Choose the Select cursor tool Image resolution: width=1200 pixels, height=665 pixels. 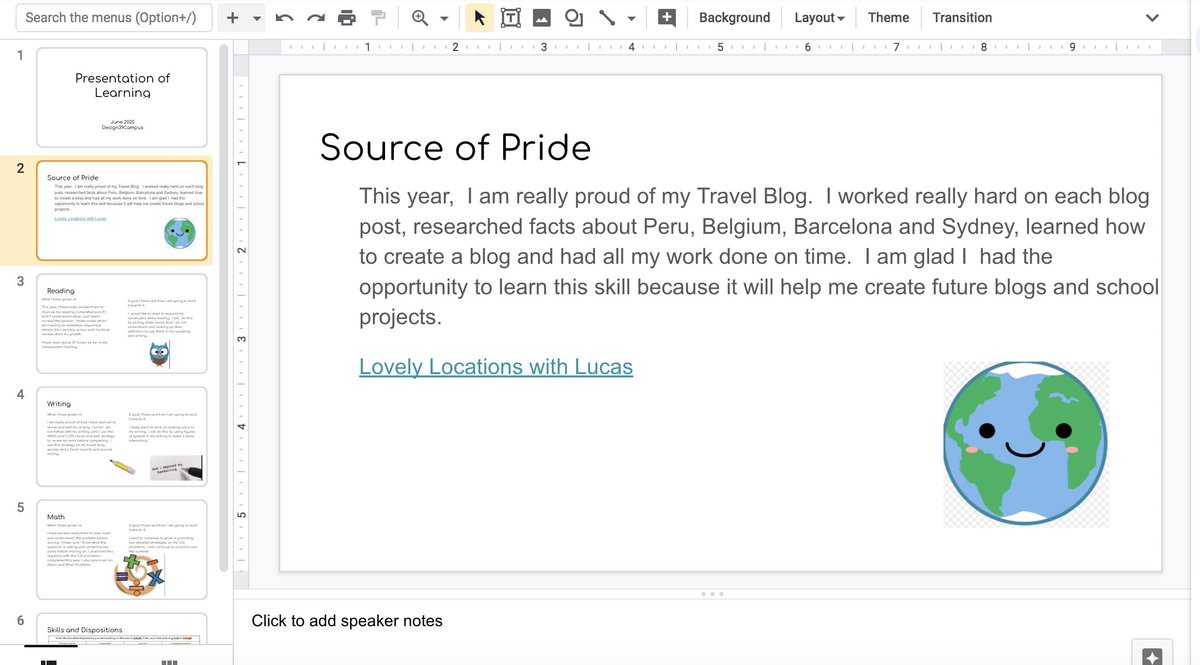click(x=479, y=18)
